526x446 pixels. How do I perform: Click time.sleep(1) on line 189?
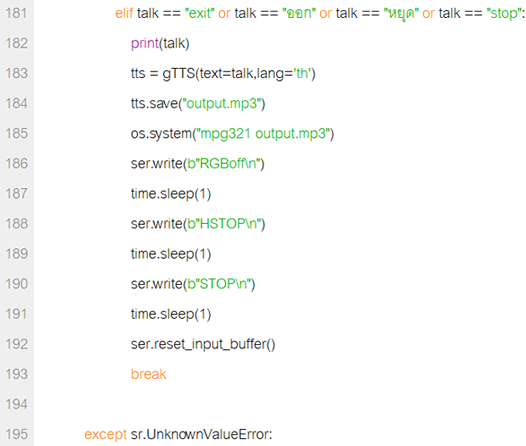point(171,254)
